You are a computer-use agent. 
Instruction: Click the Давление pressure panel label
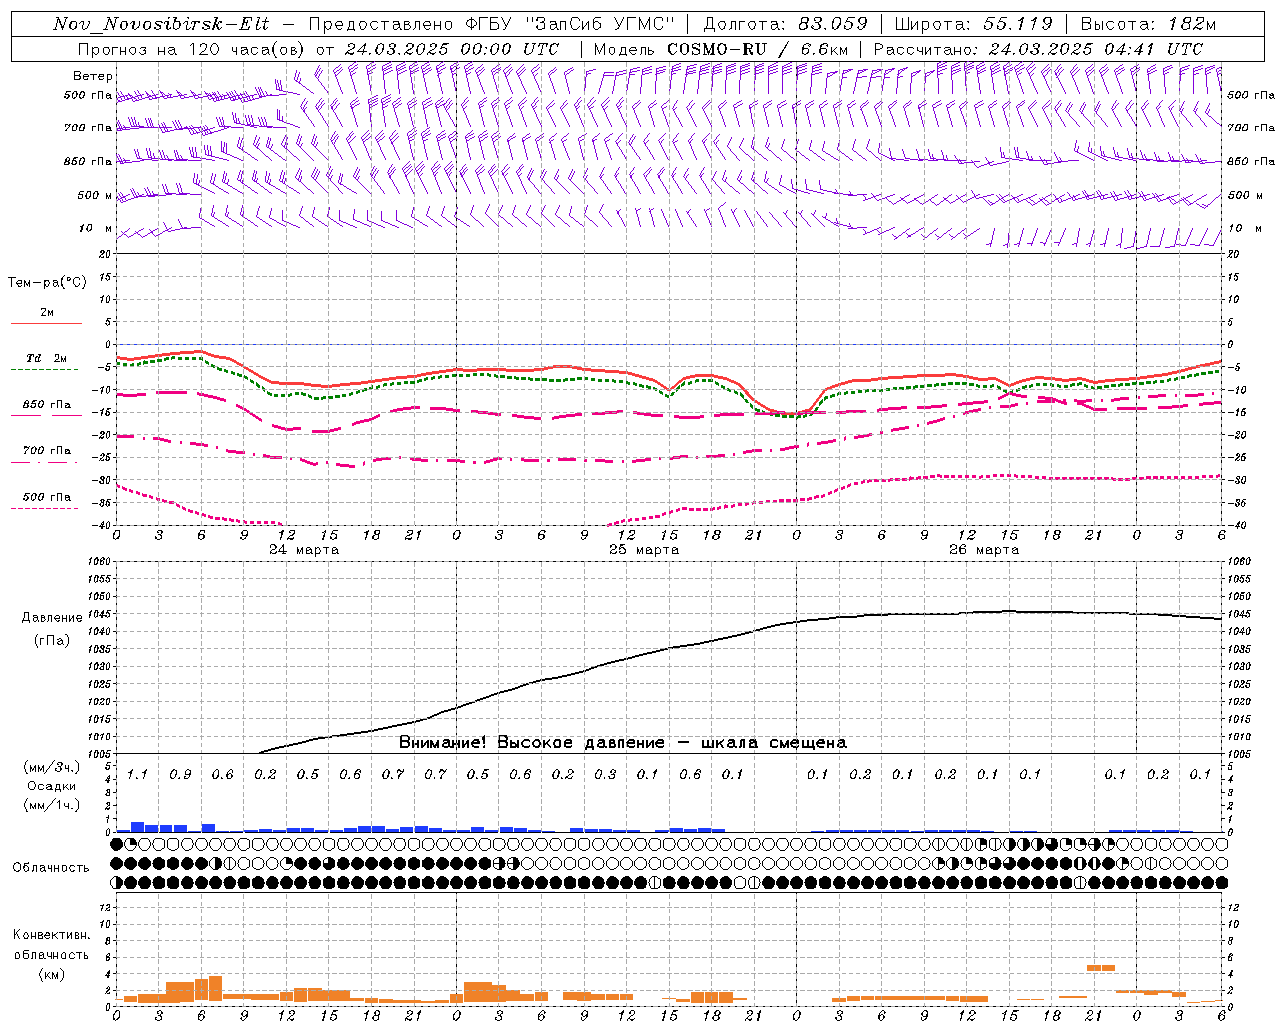52,618
